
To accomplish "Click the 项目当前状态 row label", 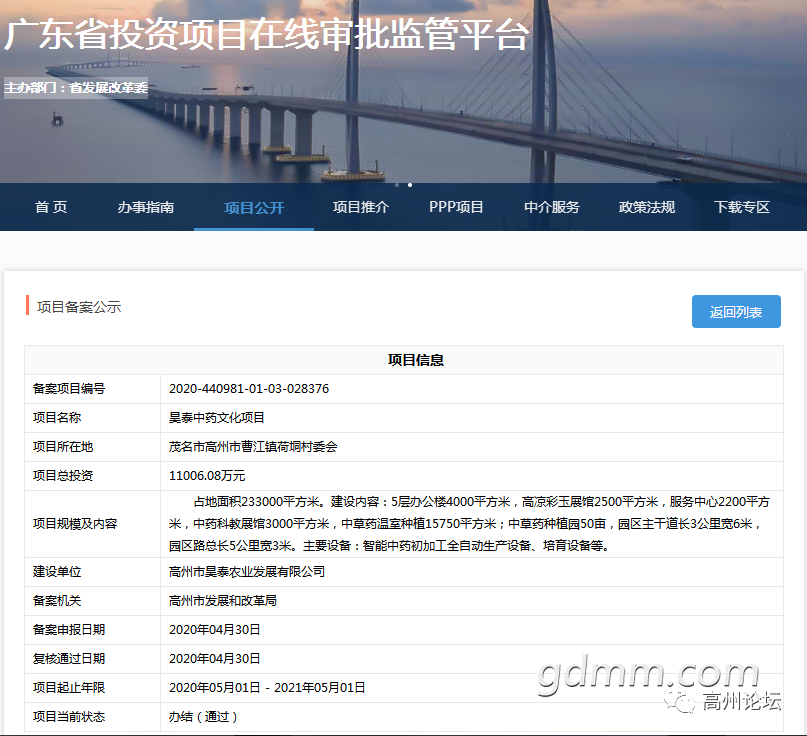I will click(69, 716).
